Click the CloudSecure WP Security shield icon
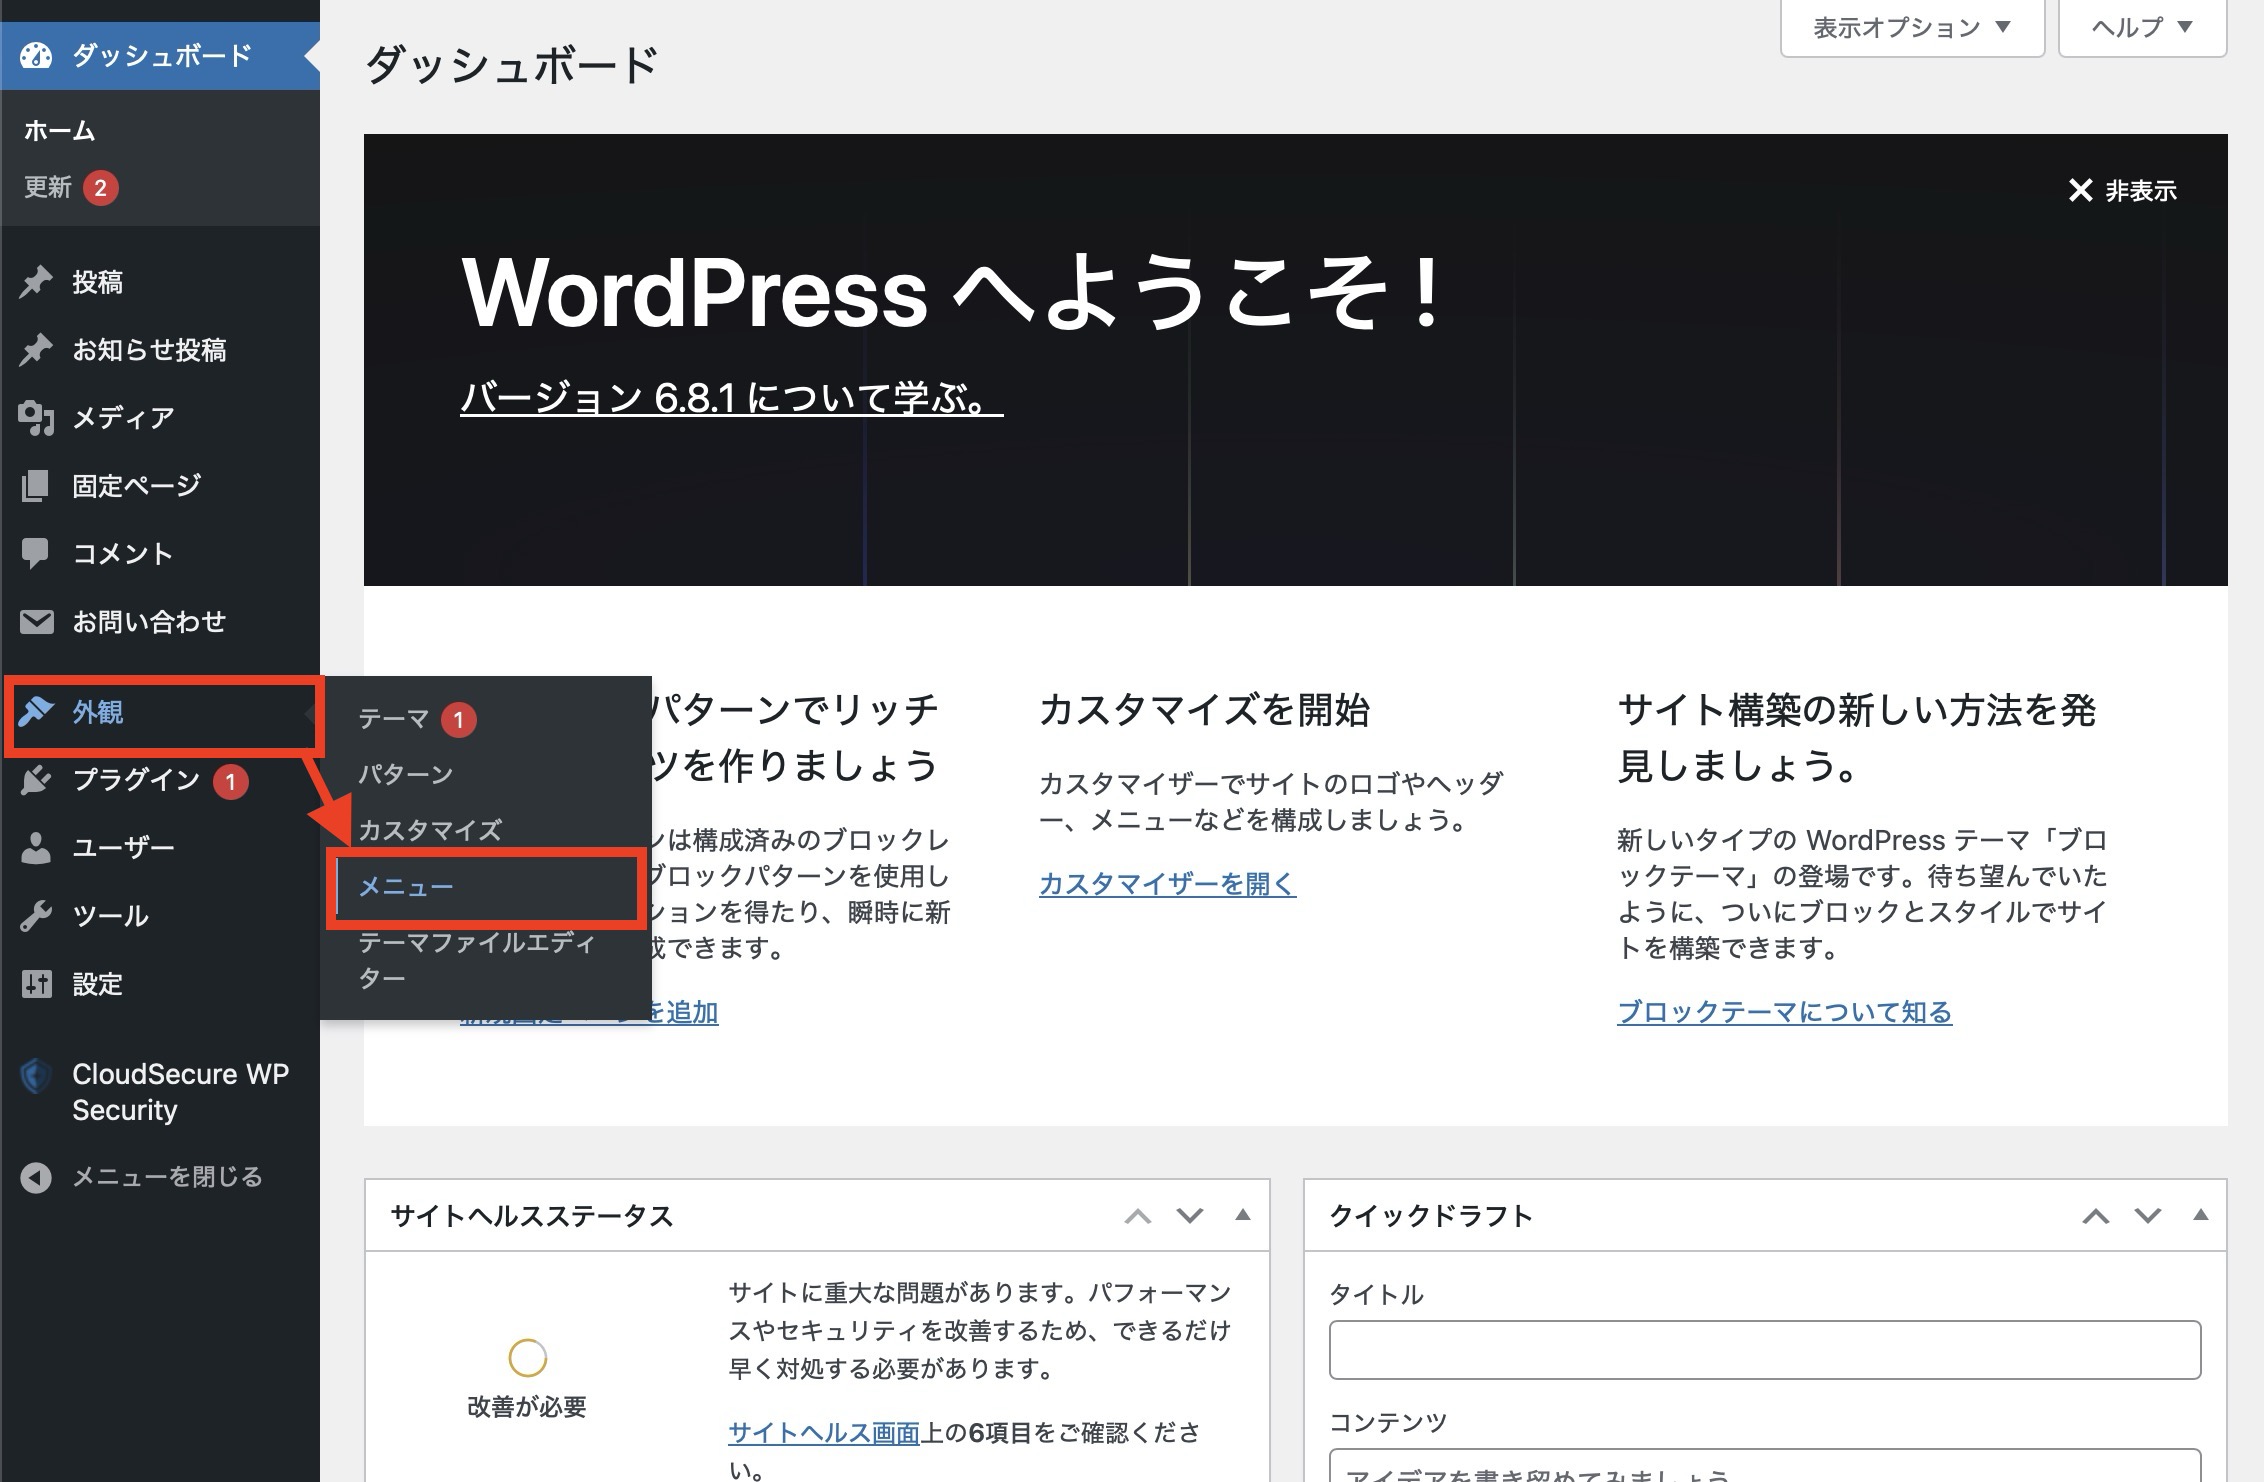2264x1482 pixels. [36, 1076]
